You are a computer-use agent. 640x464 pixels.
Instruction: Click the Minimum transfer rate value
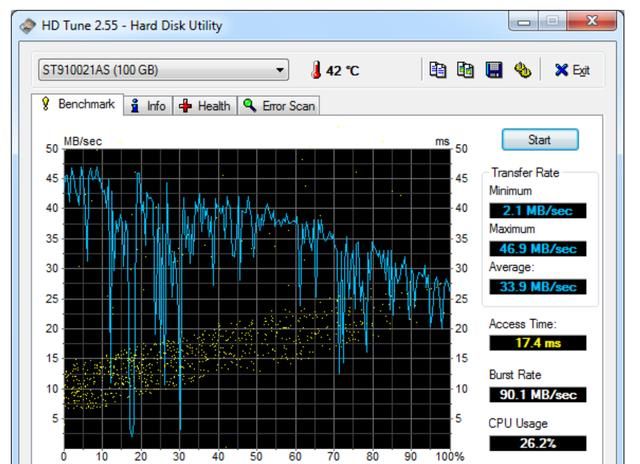tap(537, 211)
